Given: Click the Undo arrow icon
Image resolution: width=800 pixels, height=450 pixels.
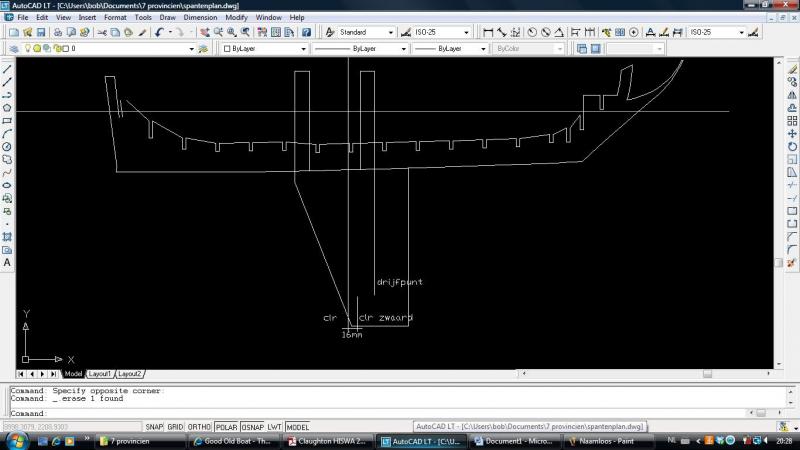Looking at the screenshot, I should (x=159, y=32).
